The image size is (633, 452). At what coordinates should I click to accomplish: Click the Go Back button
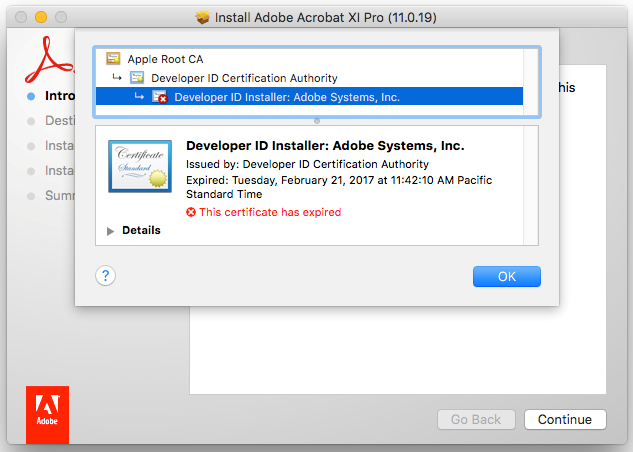pos(476,420)
